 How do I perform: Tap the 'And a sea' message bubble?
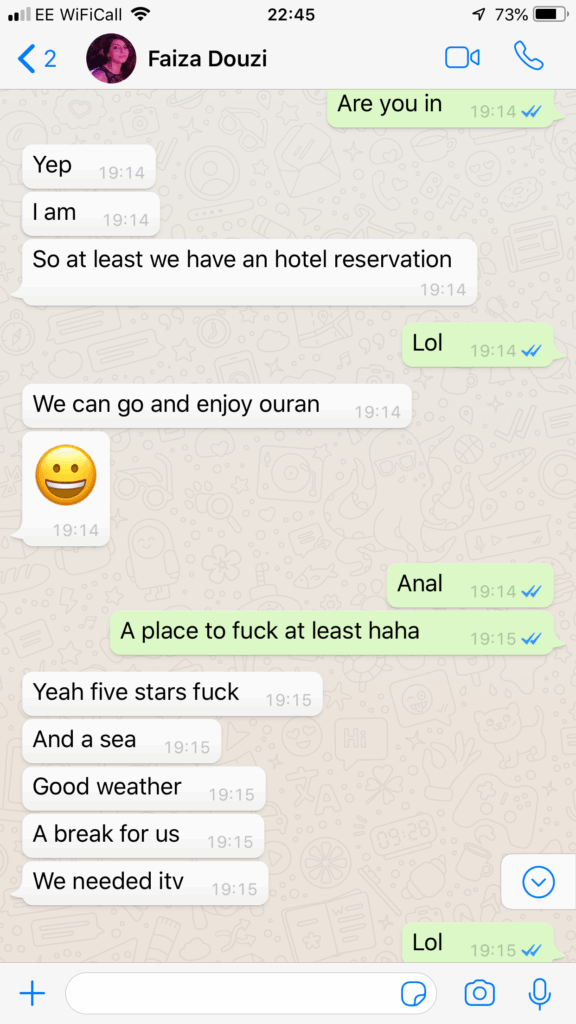click(x=121, y=741)
